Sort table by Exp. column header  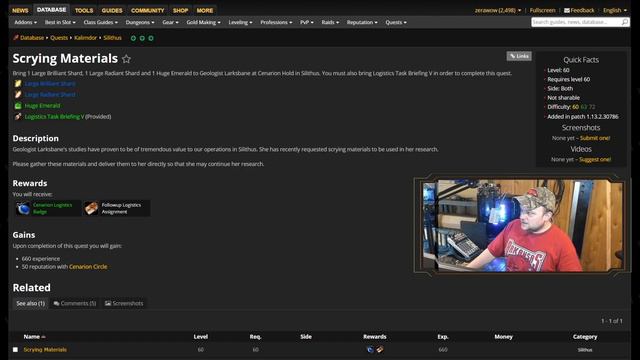tap(443, 337)
